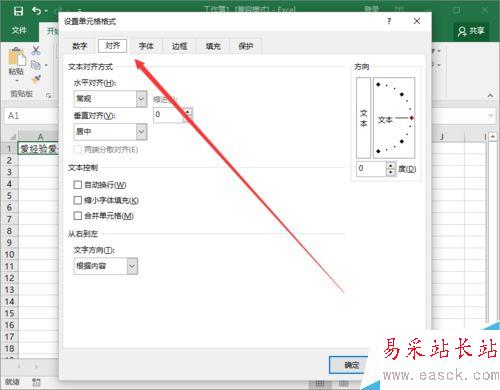Click the 缩进 indent value field
Viewport: 500px width, 390px height.
click(169, 115)
